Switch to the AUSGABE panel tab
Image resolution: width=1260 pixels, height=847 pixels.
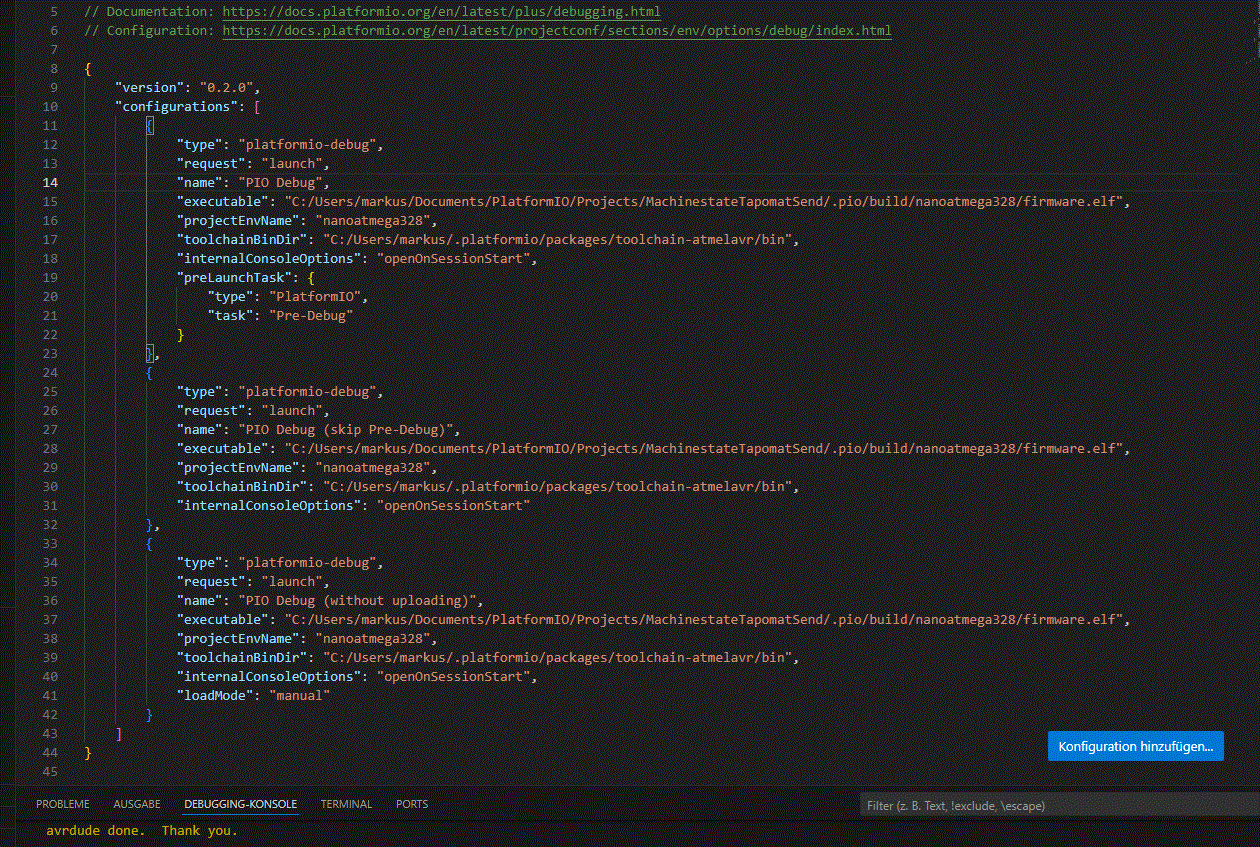coord(137,804)
